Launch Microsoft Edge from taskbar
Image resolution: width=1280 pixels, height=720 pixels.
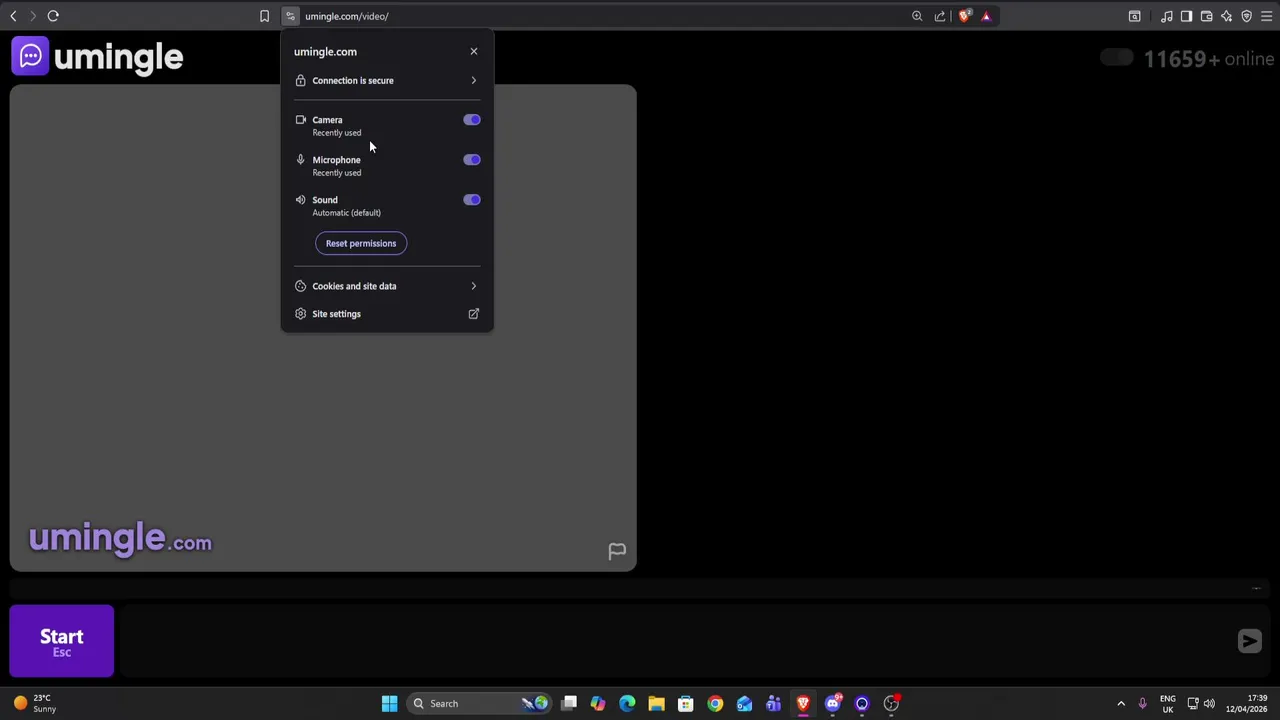tap(627, 703)
